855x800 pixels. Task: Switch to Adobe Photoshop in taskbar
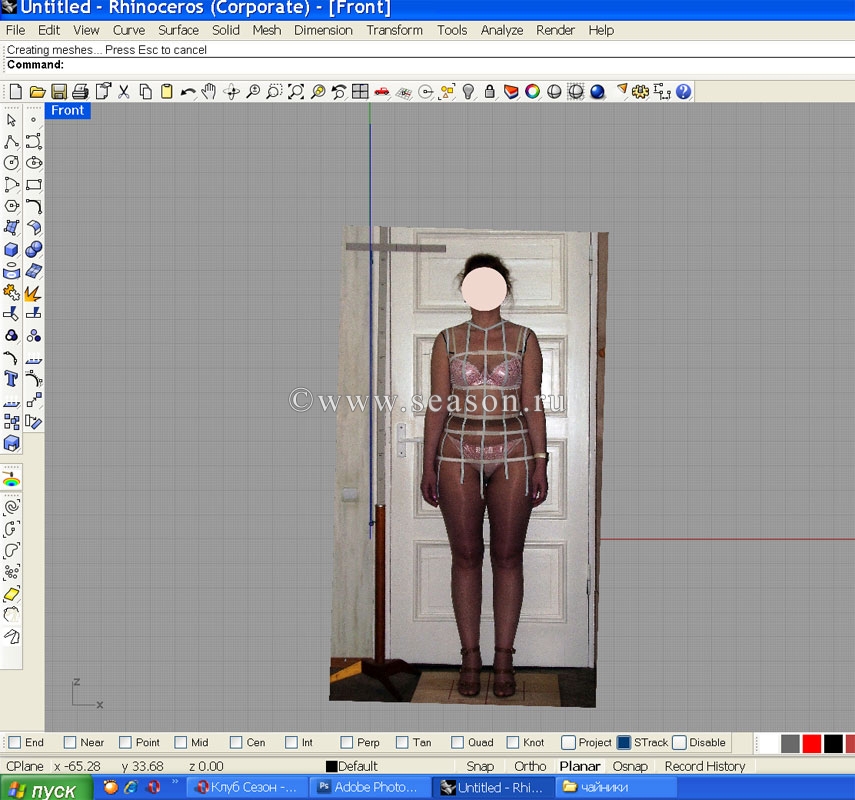(x=368, y=787)
